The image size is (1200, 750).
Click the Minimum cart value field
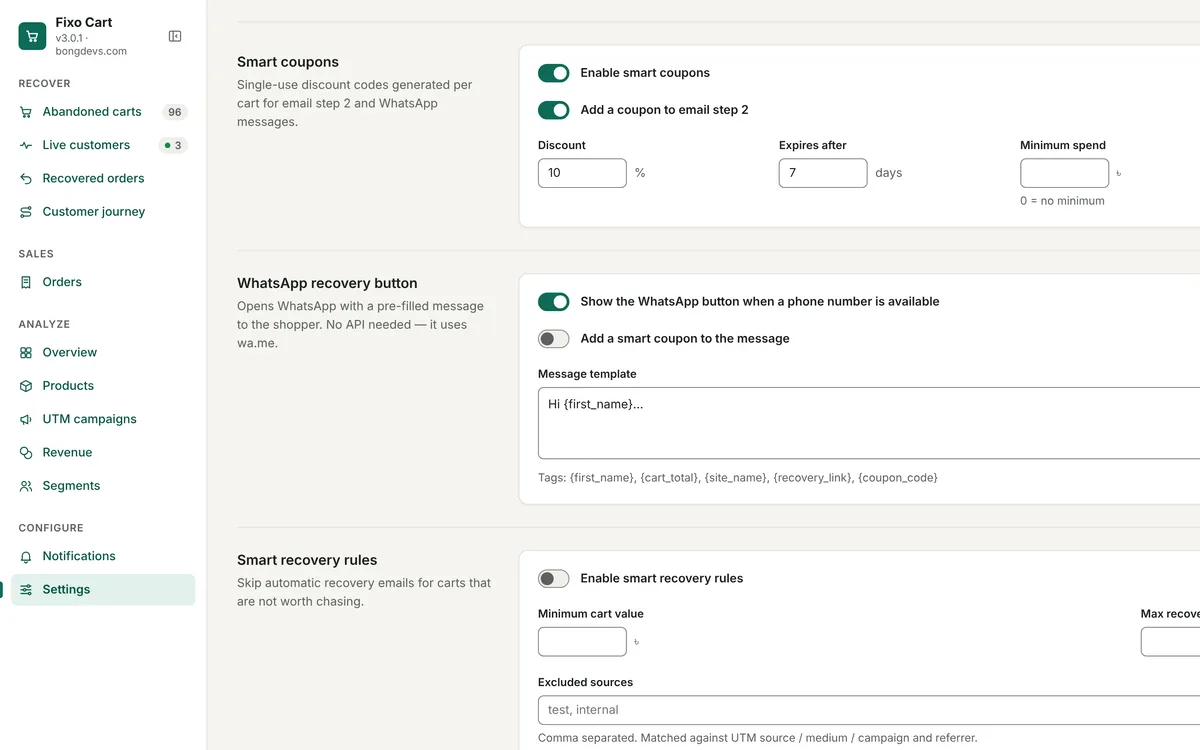click(582, 642)
